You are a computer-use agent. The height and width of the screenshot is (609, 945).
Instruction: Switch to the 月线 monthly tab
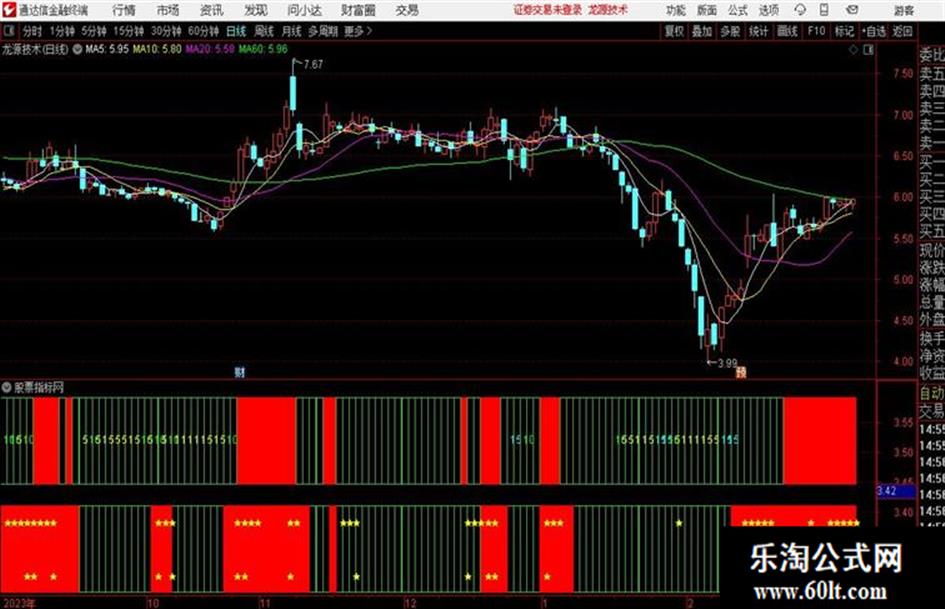291,31
